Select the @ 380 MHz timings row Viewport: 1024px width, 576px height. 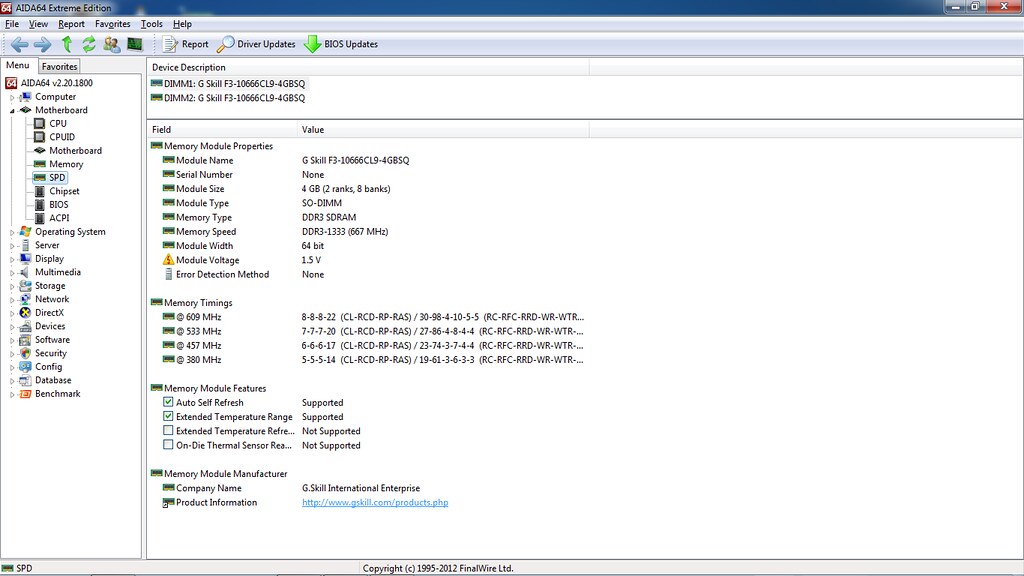[372, 360]
